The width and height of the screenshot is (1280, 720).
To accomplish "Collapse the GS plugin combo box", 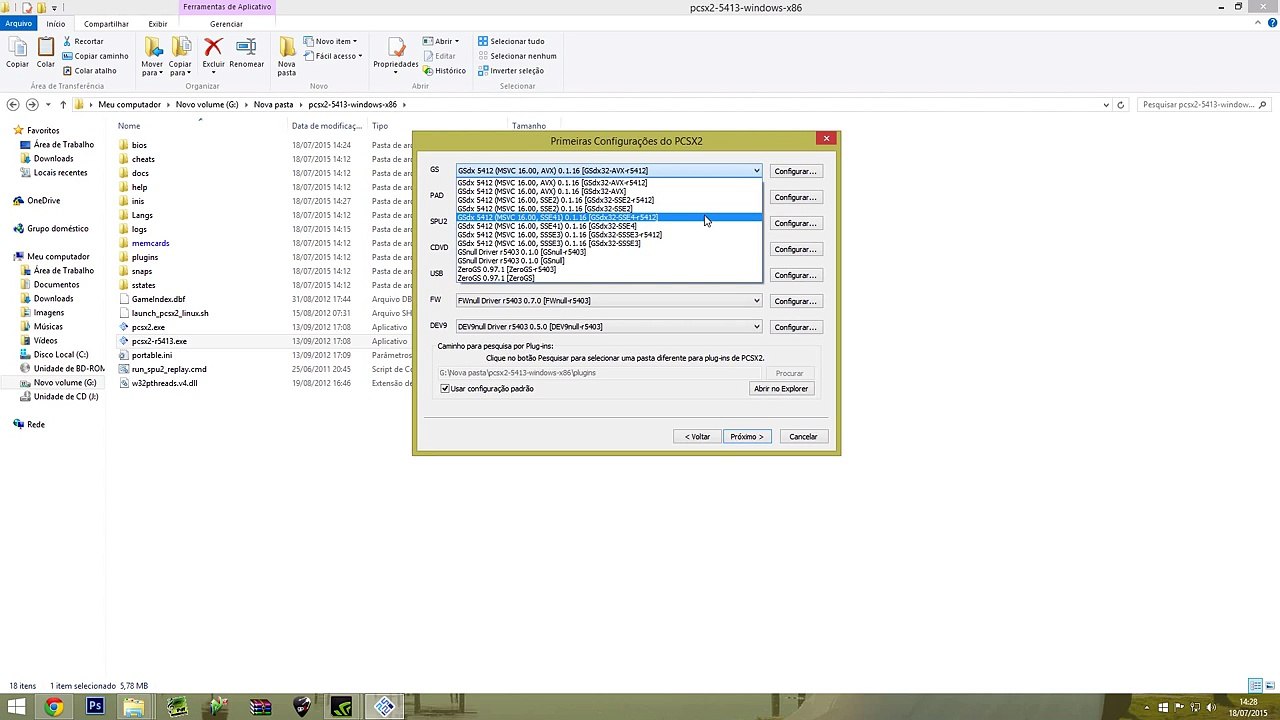I will [756, 171].
